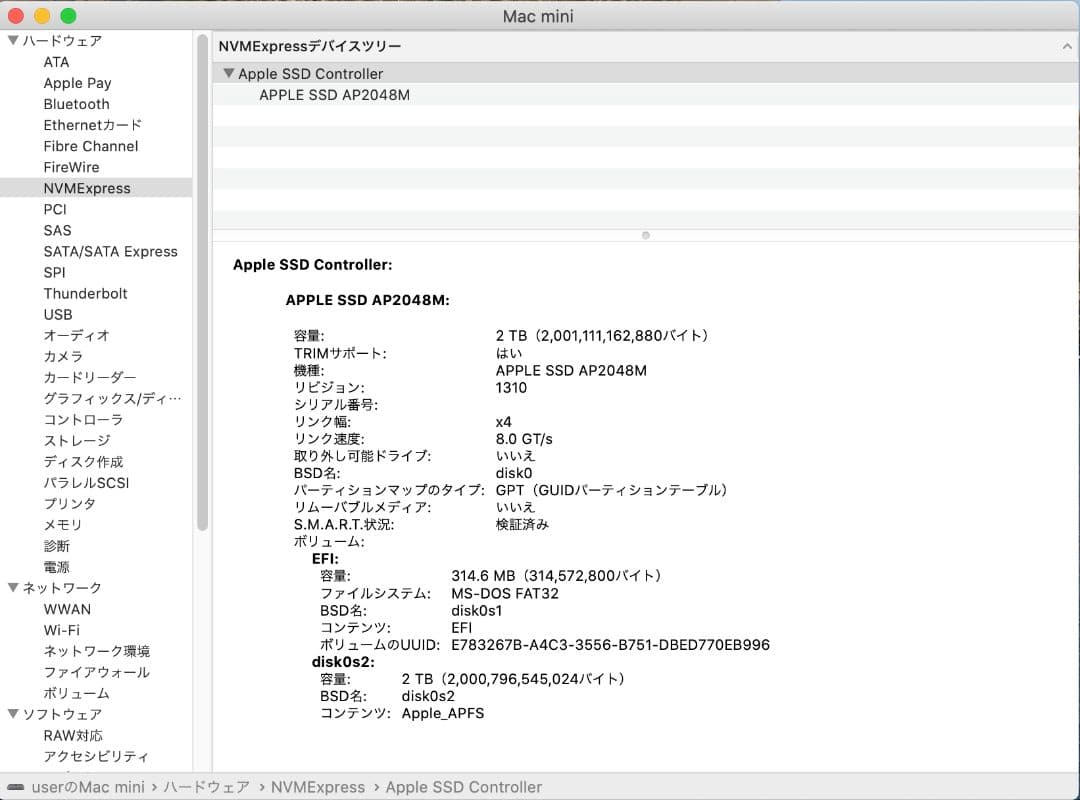The image size is (1080, 800).
Task: Select パラレルSCSI in the sidebar
Action: point(86,482)
